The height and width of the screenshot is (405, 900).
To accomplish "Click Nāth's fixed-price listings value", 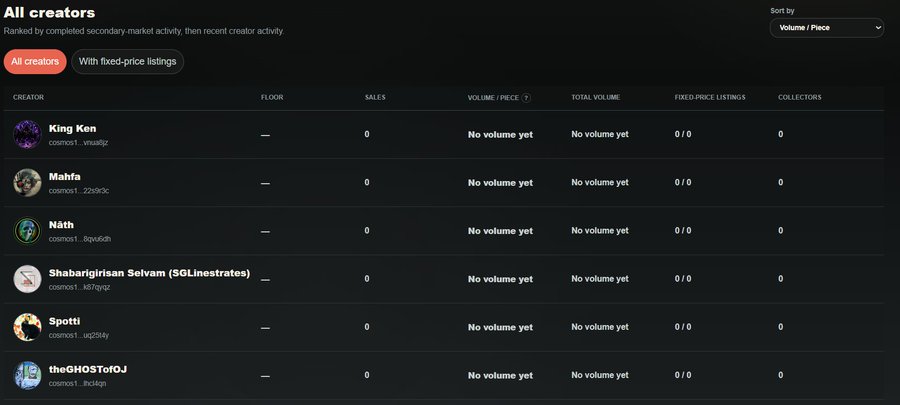I will point(683,231).
